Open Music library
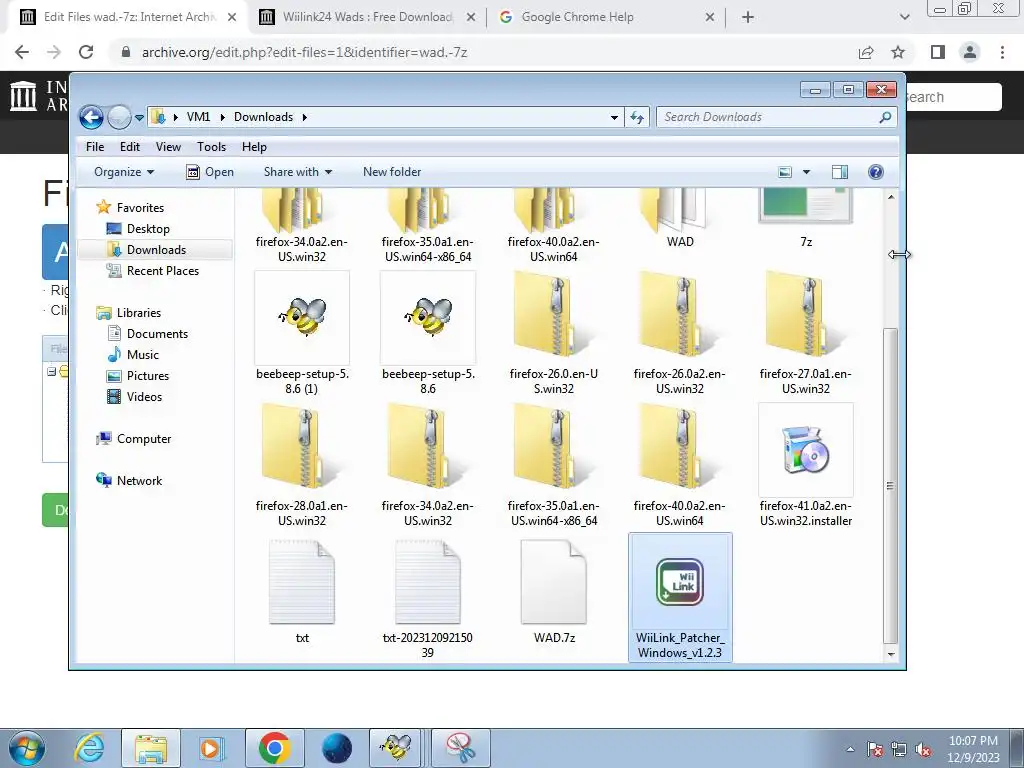The image size is (1024, 768). [142, 355]
